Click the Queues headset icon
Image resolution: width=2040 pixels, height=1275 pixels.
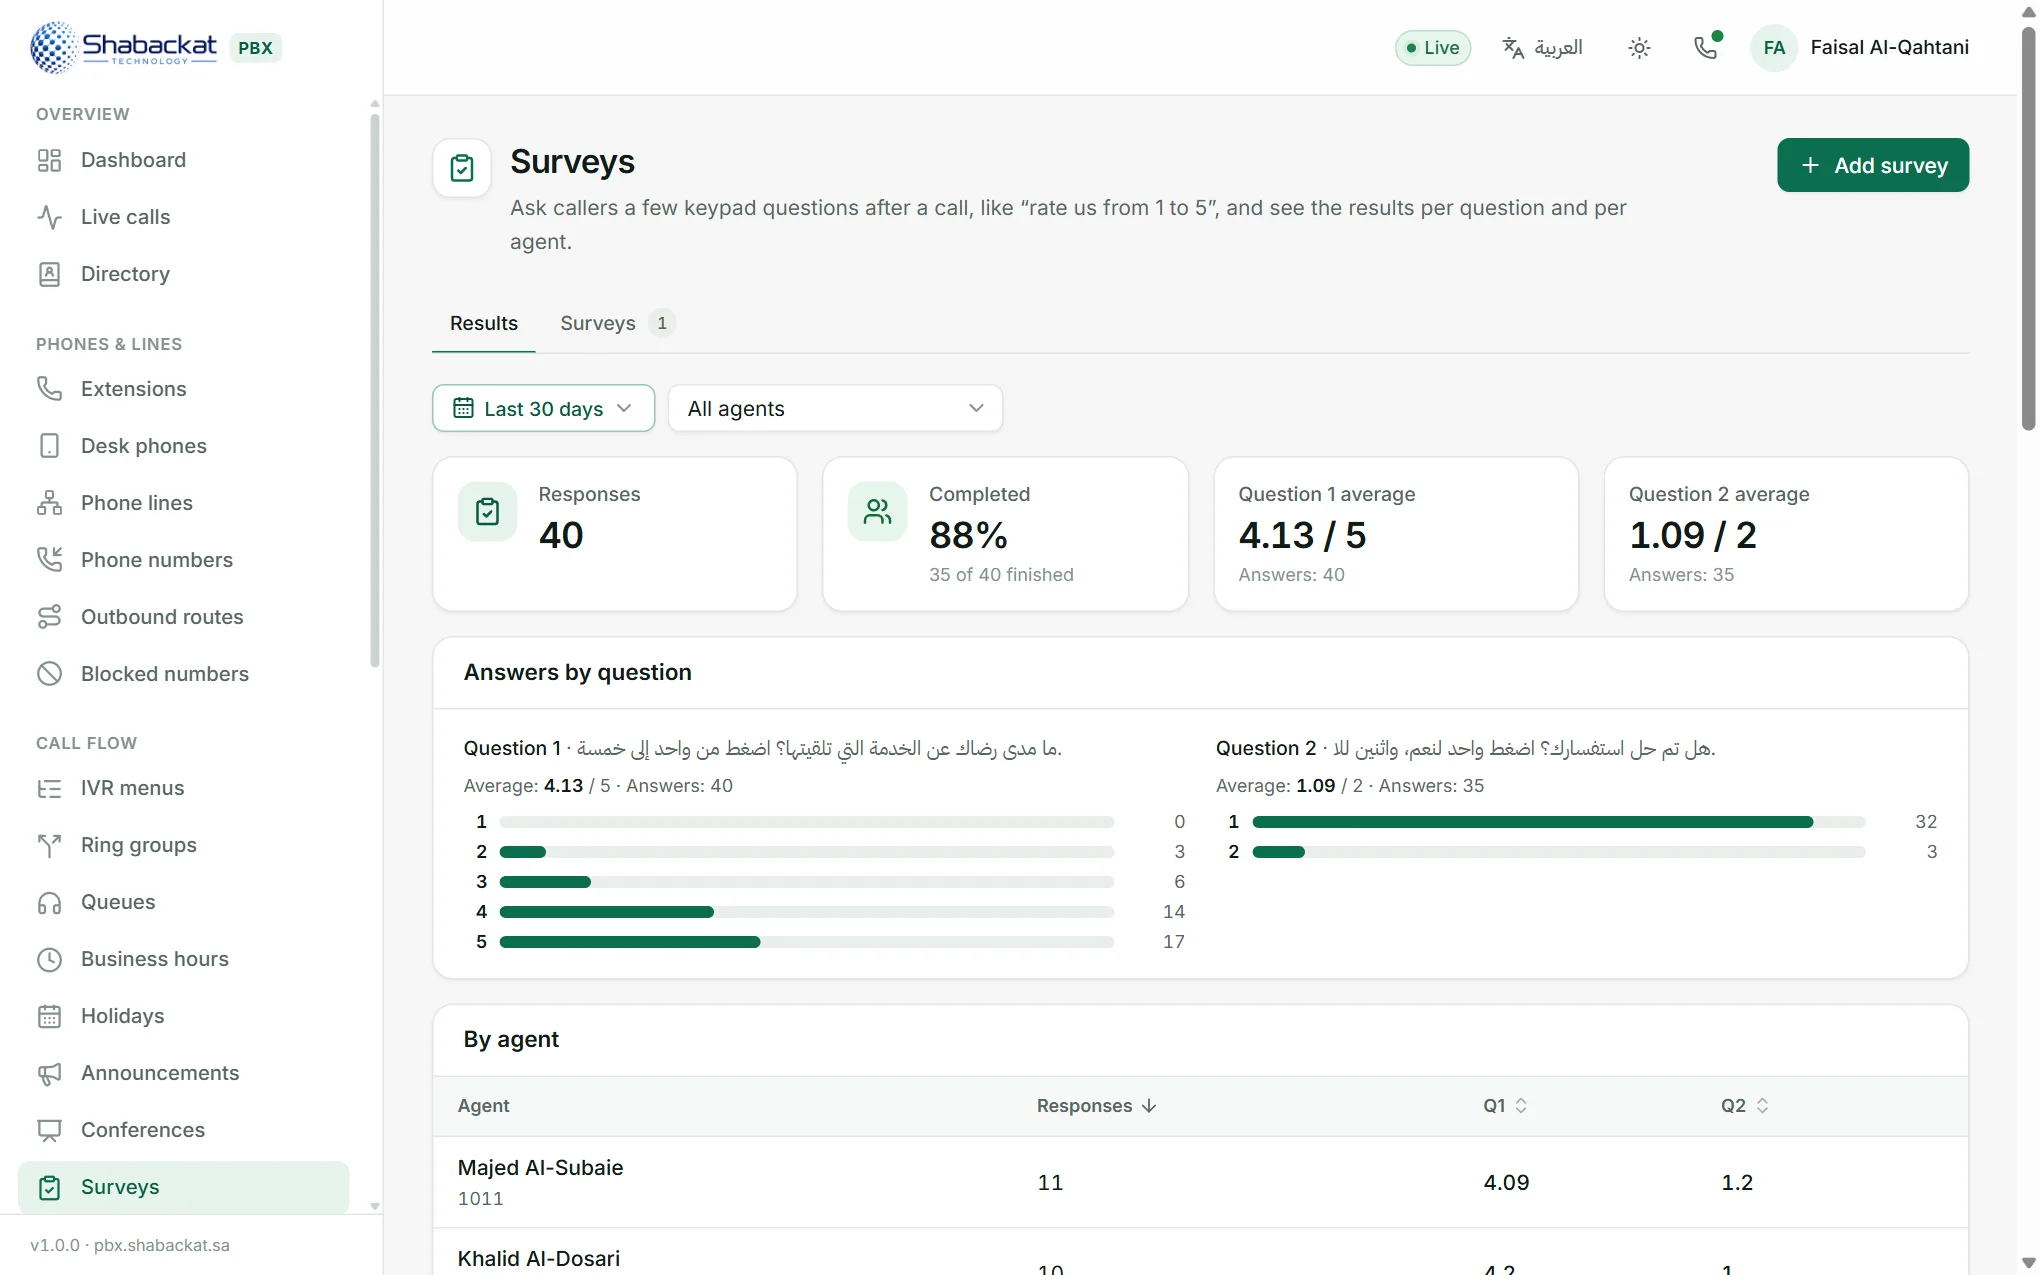coord(49,902)
